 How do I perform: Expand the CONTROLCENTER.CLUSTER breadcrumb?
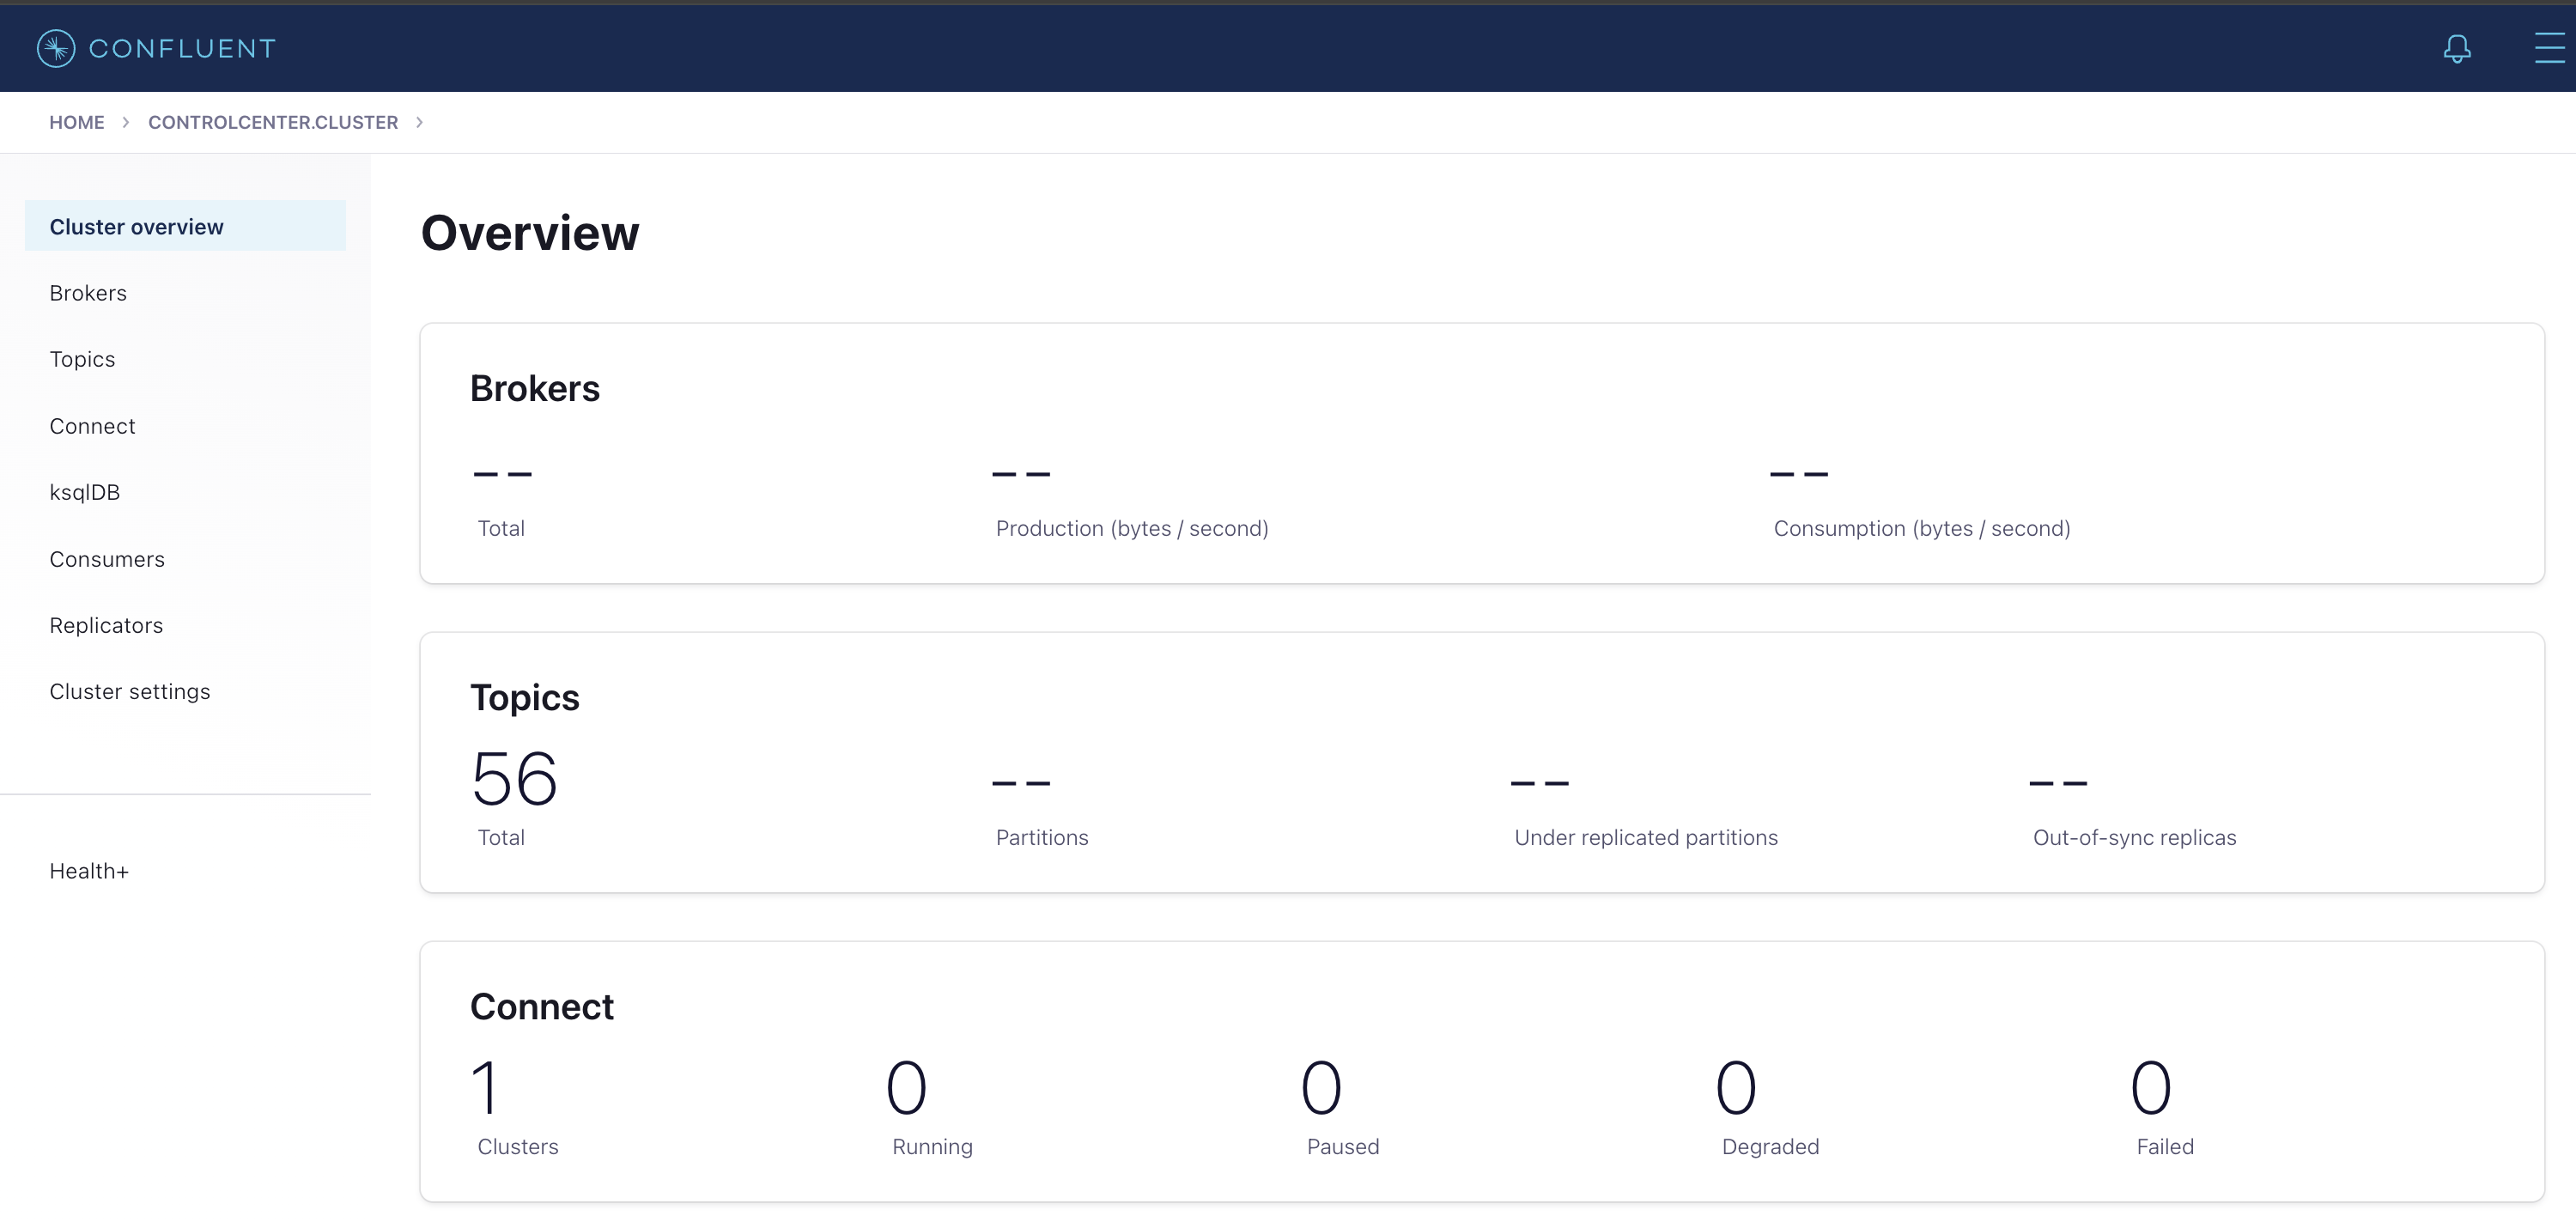(417, 122)
